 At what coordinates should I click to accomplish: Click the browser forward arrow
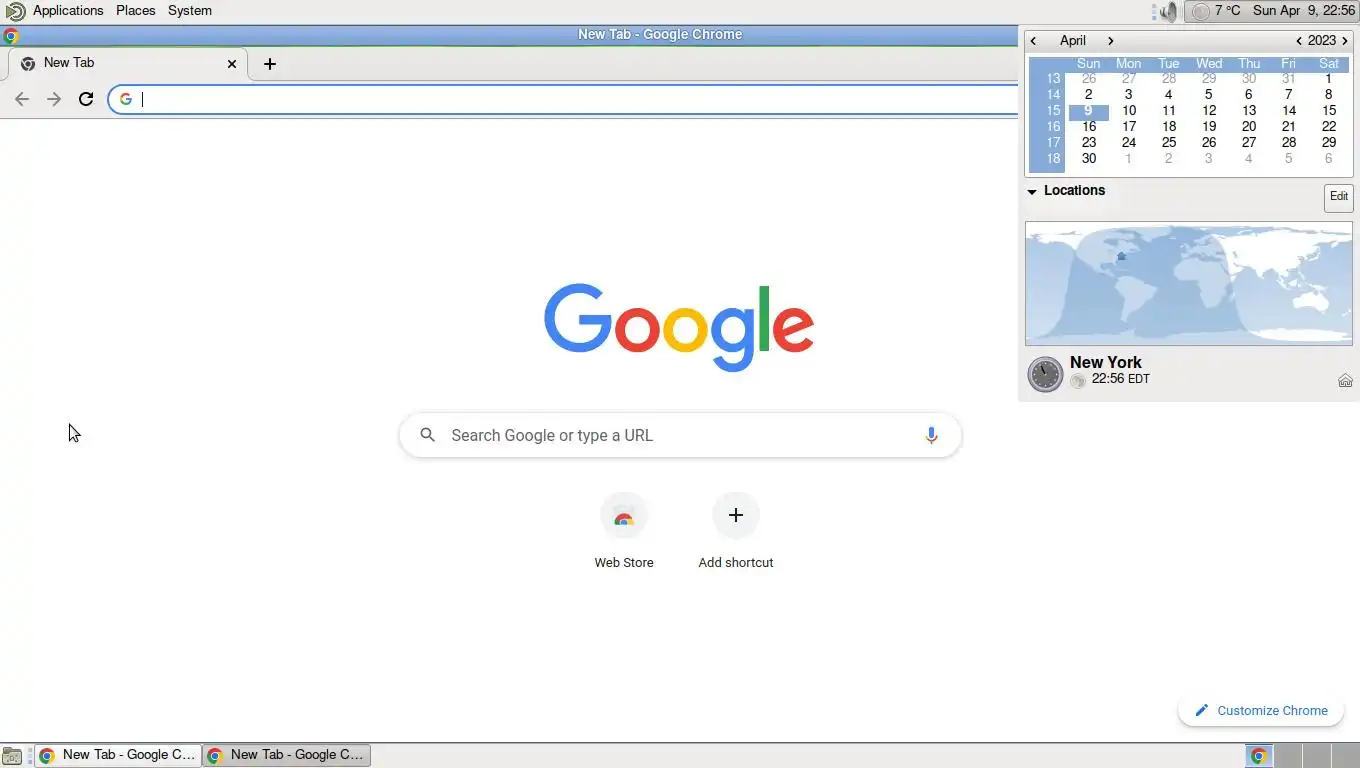pos(54,99)
